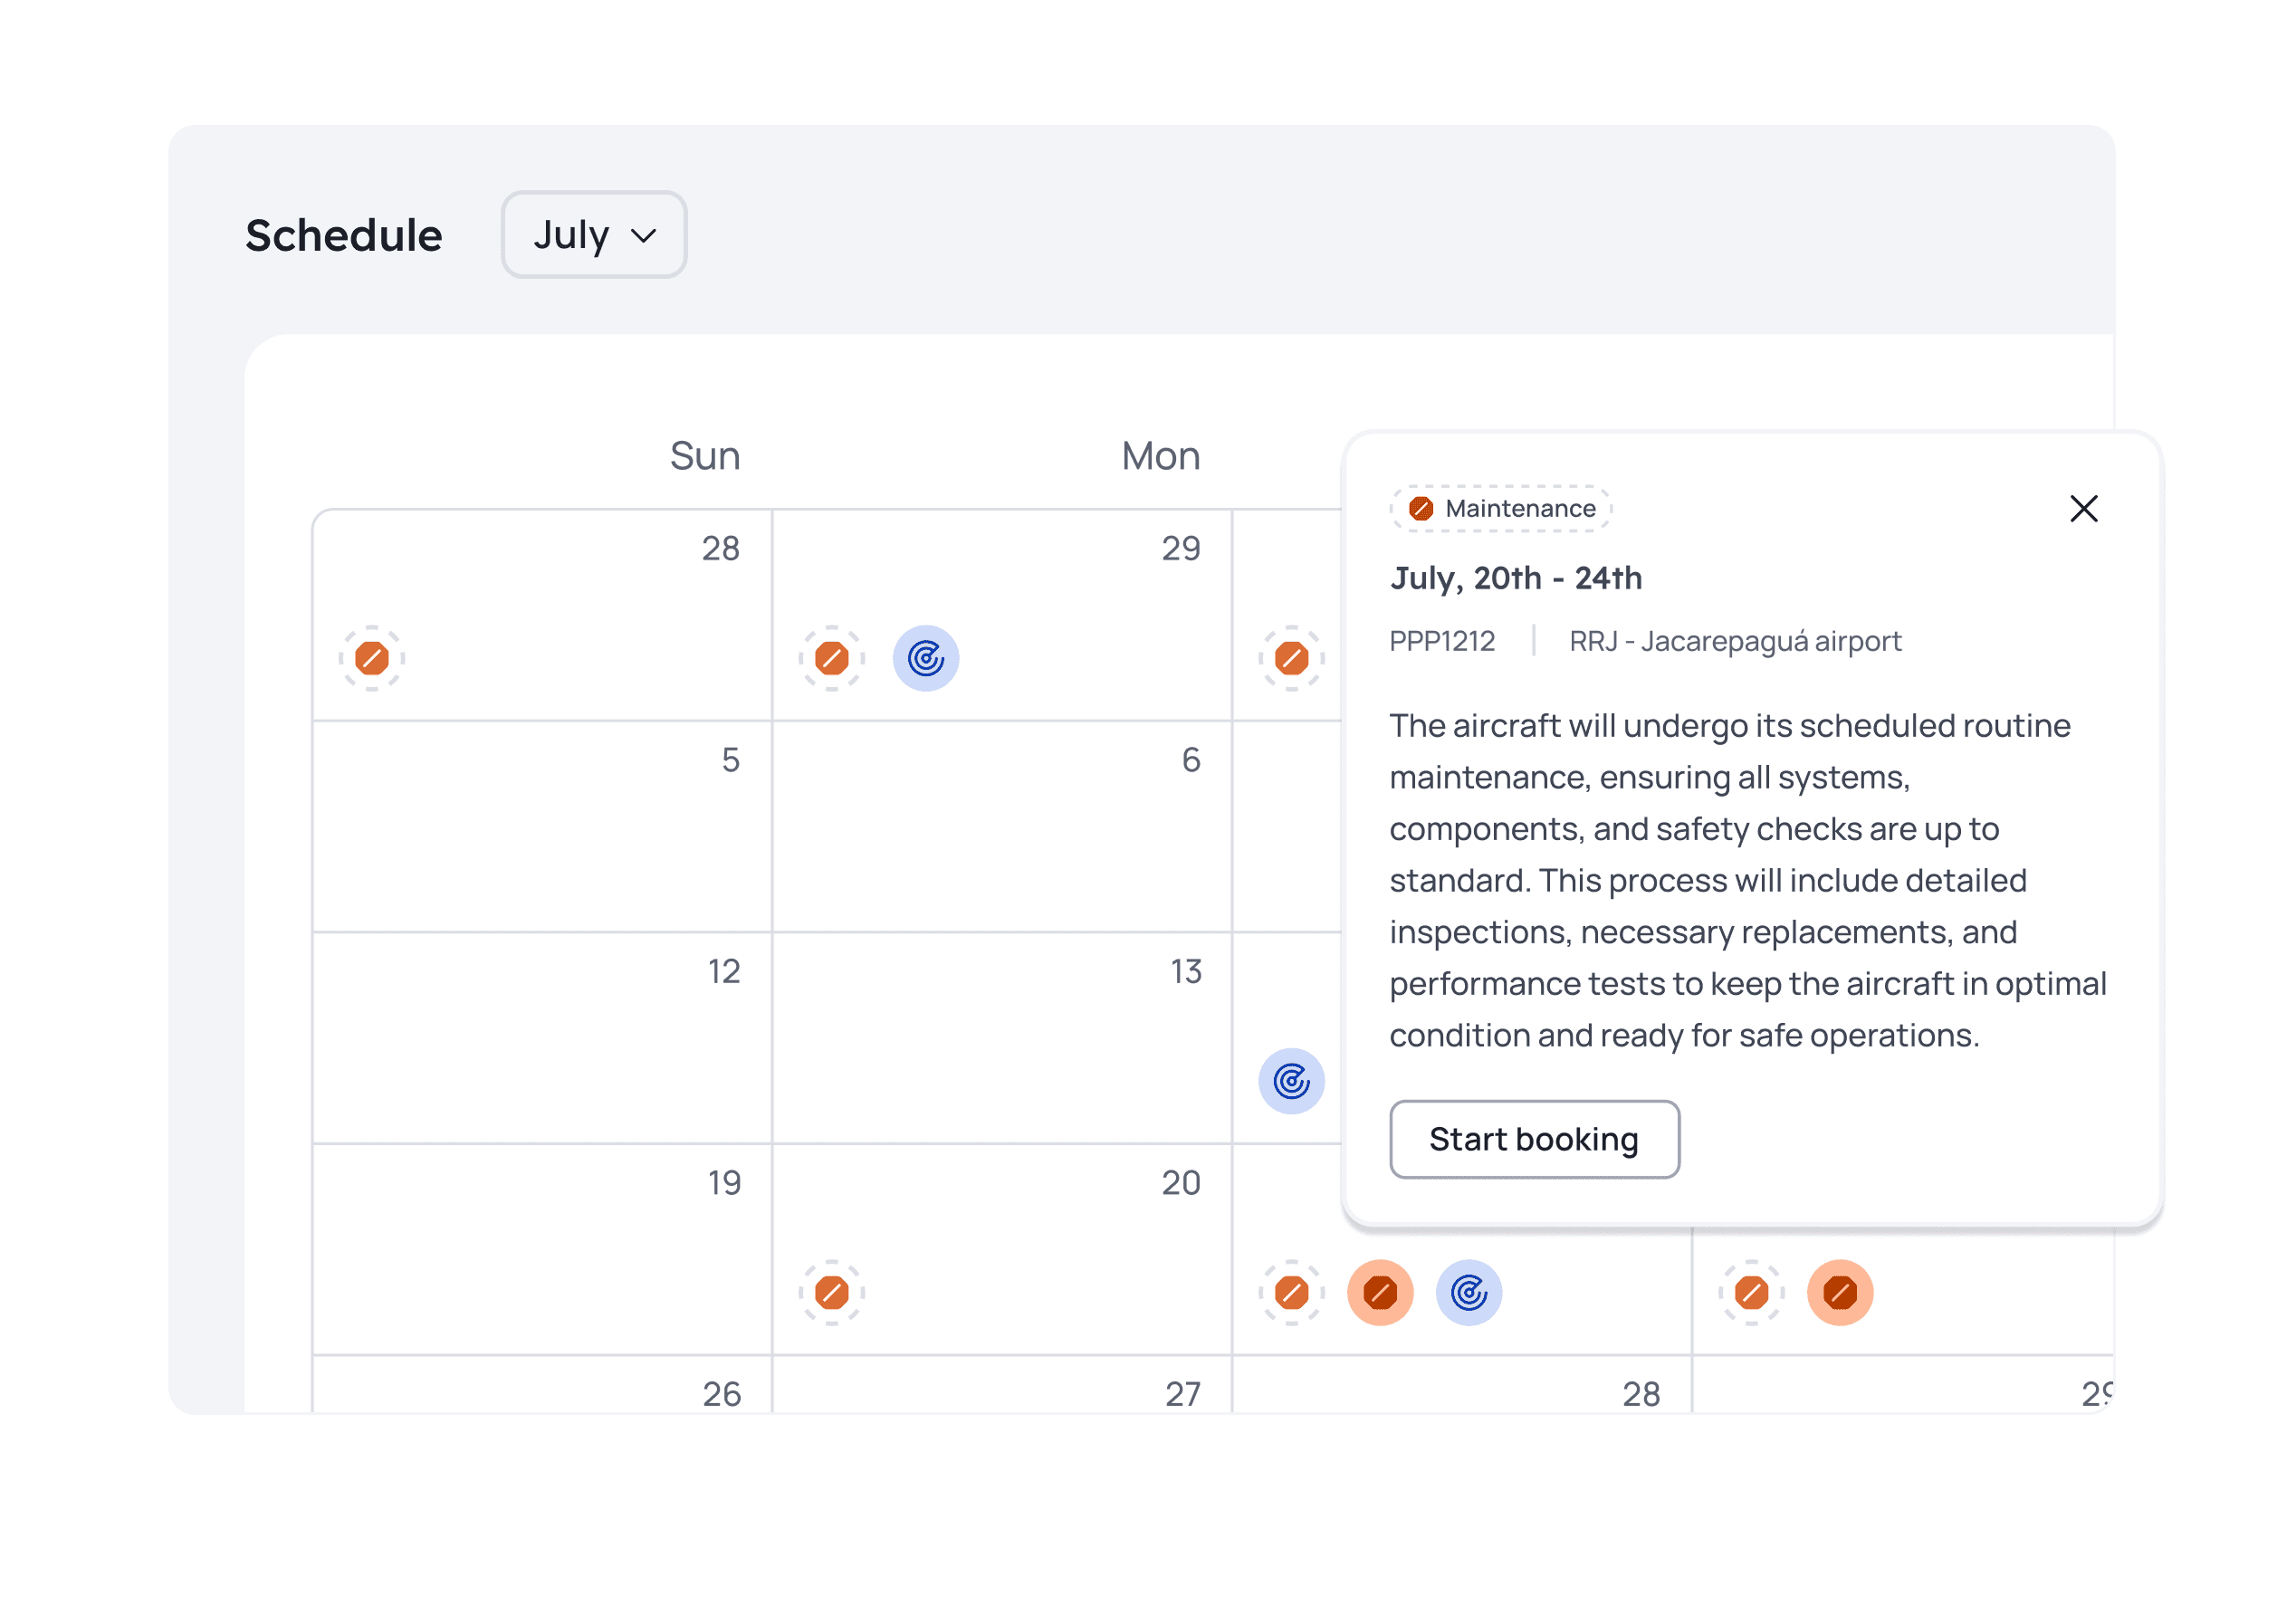The height and width of the screenshot is (1624, 2287).
Task: Select the Monday 13 calendar cell
Action: [x=1002, y=1038]
